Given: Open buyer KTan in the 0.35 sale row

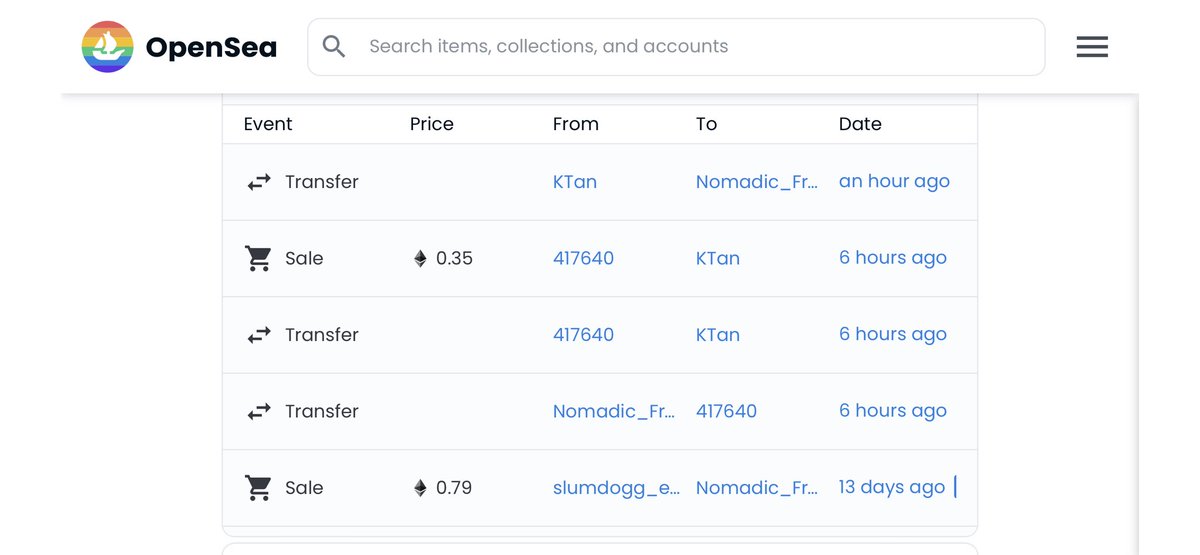Looking at the screenshot, I should tap(717, 258).
